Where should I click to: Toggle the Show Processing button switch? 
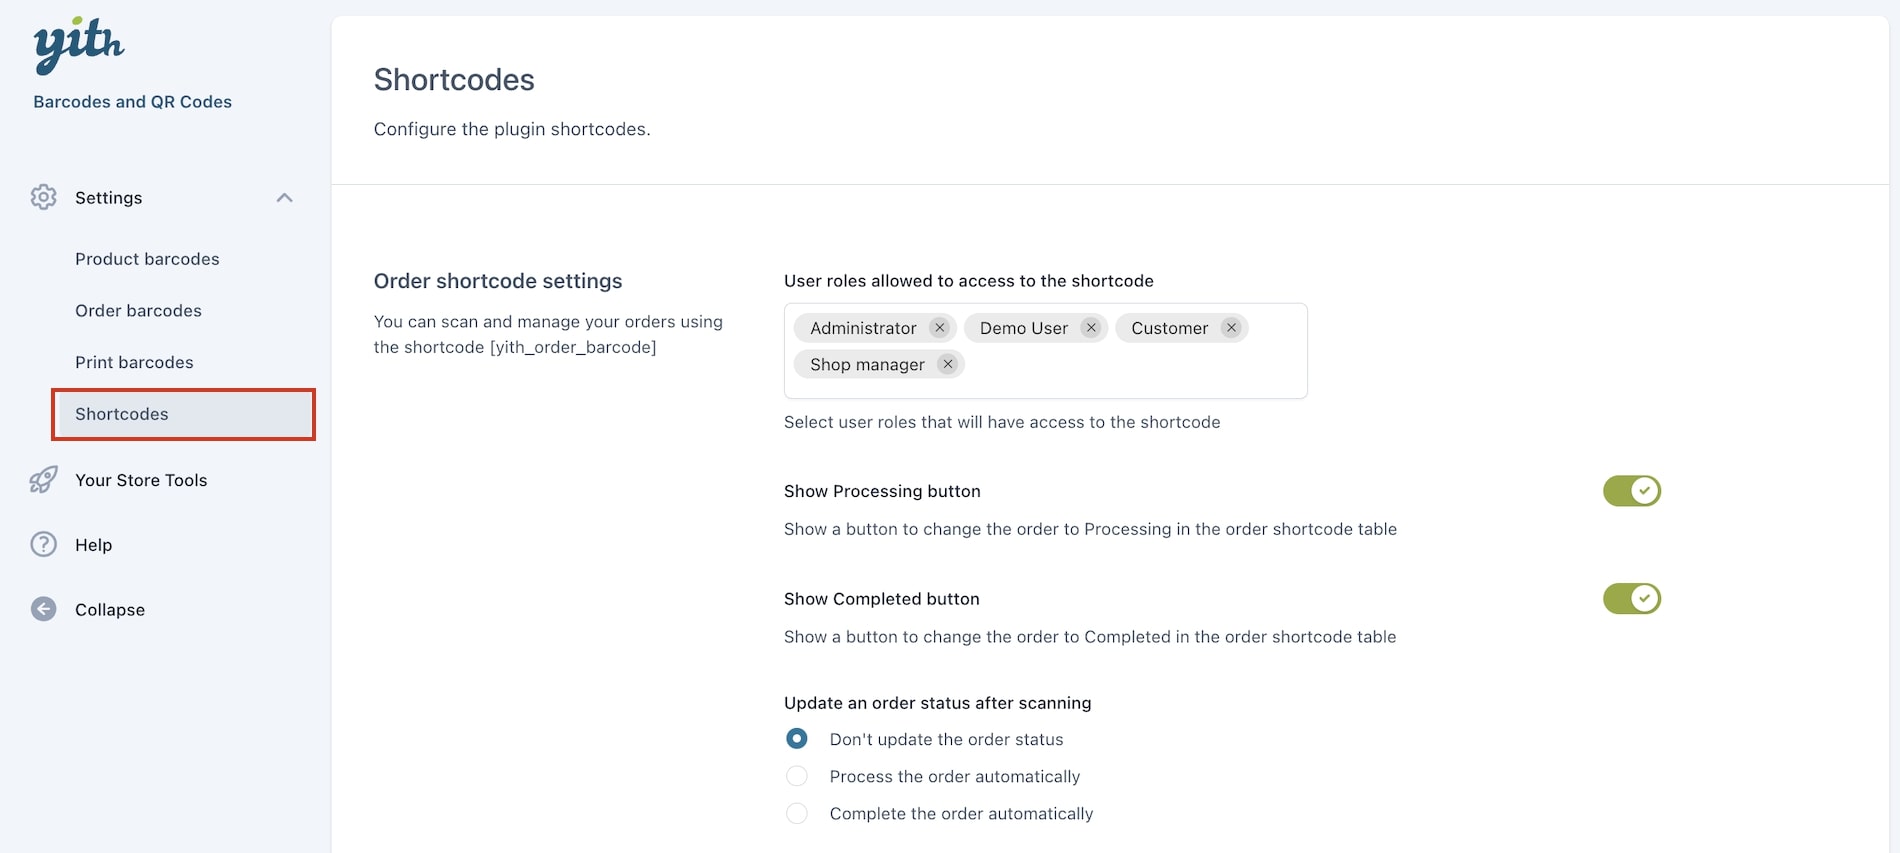coord(1631,491)
